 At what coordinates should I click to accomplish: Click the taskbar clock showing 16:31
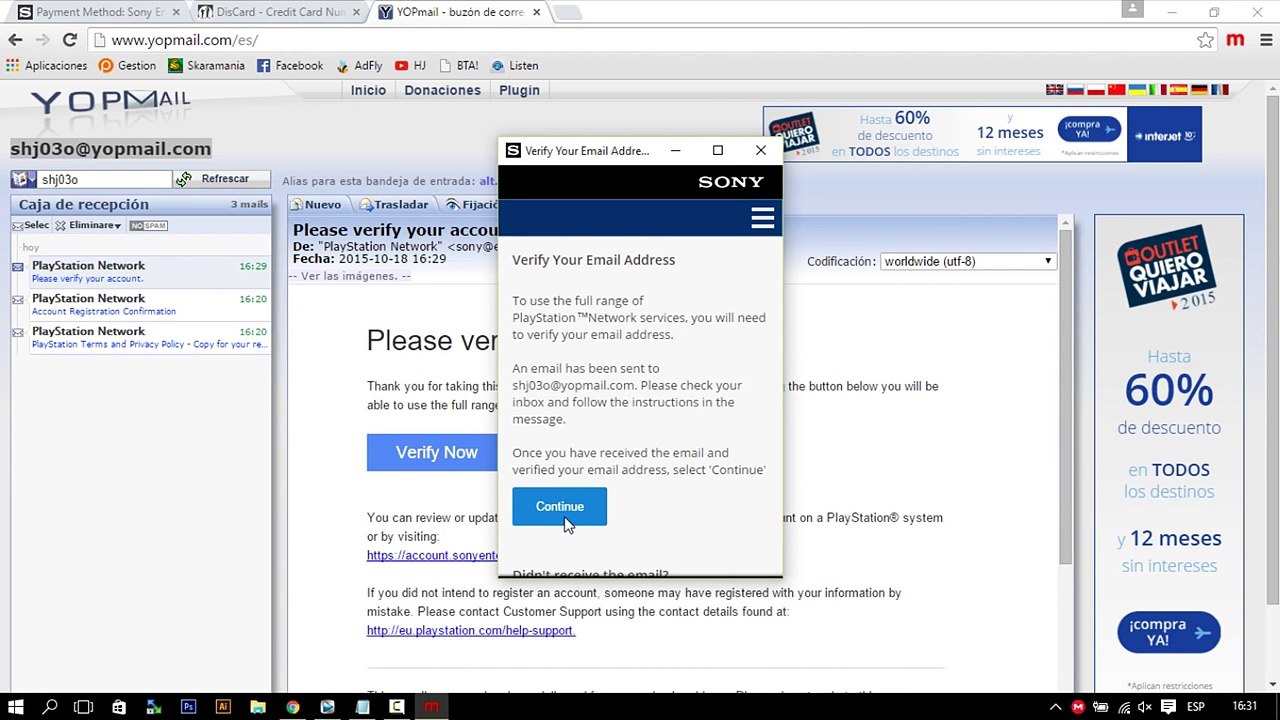(1245, 707)
